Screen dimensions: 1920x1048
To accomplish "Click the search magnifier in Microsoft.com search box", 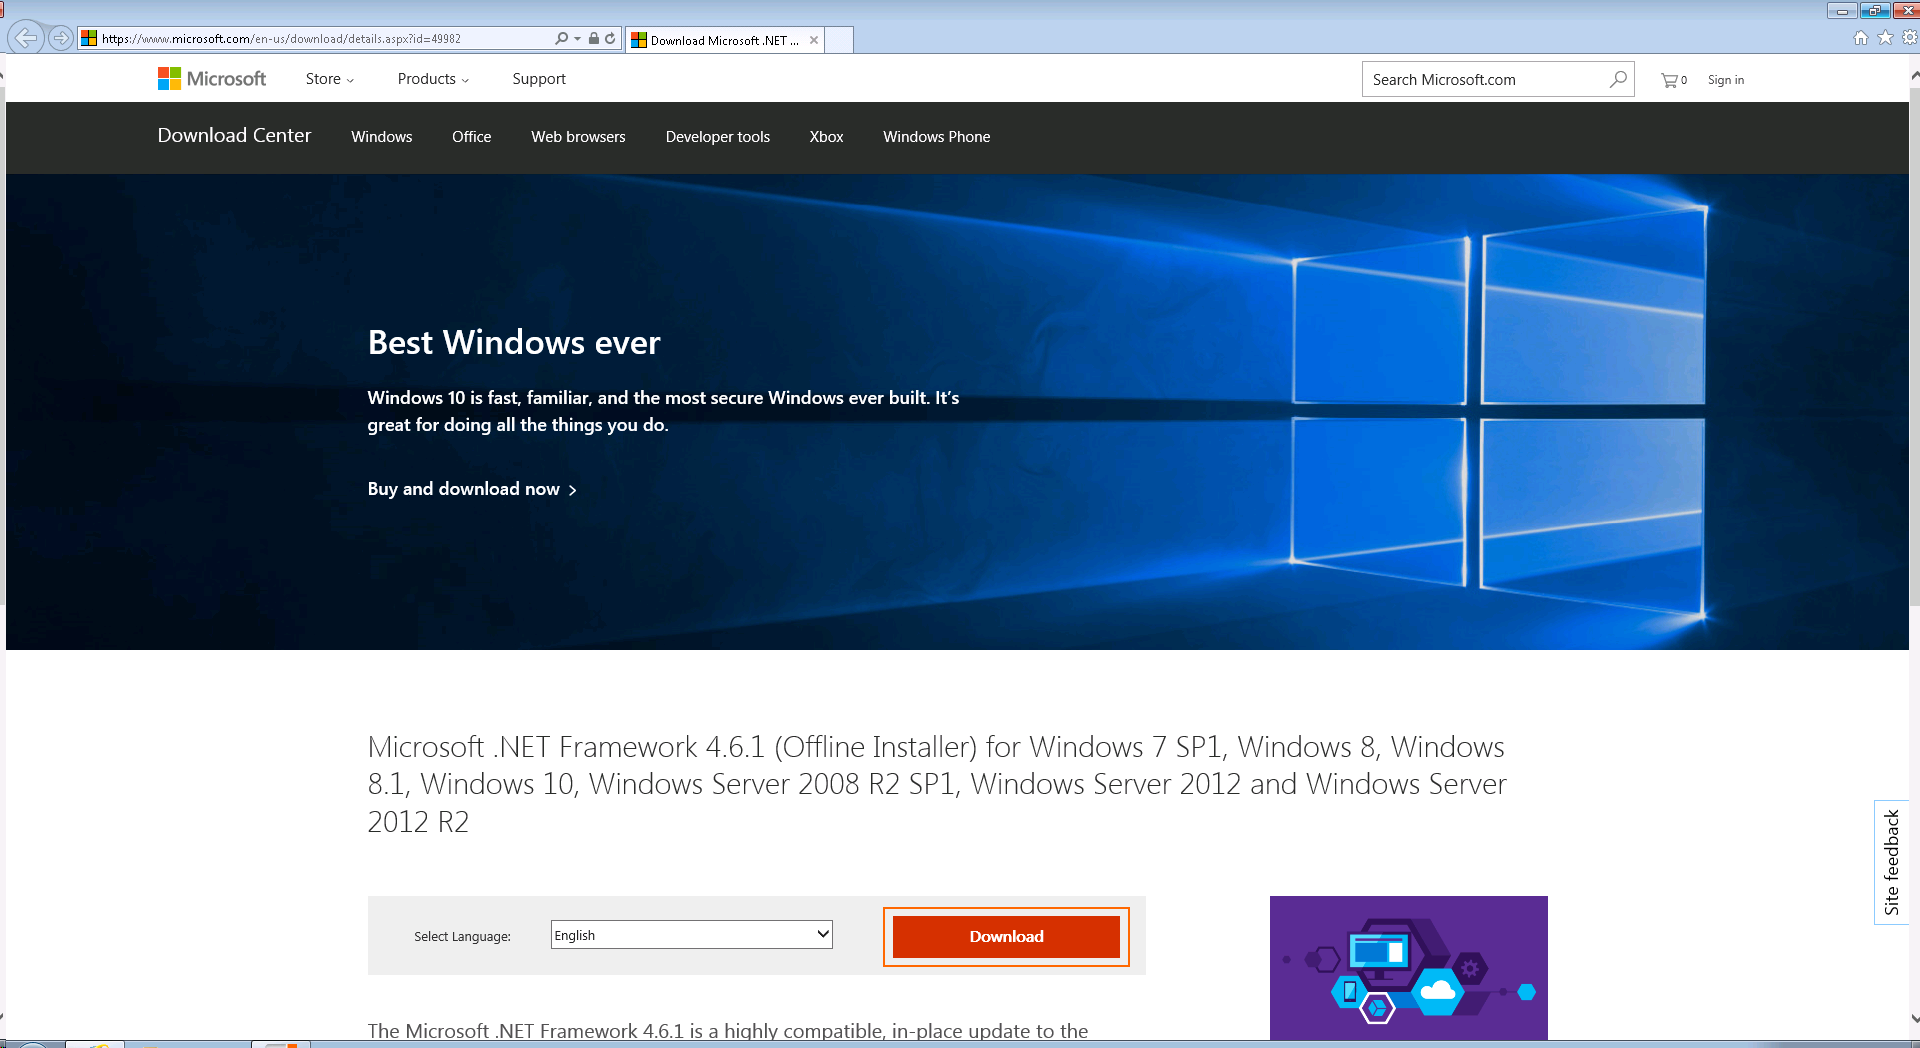I will click(x=1618, y=79).
